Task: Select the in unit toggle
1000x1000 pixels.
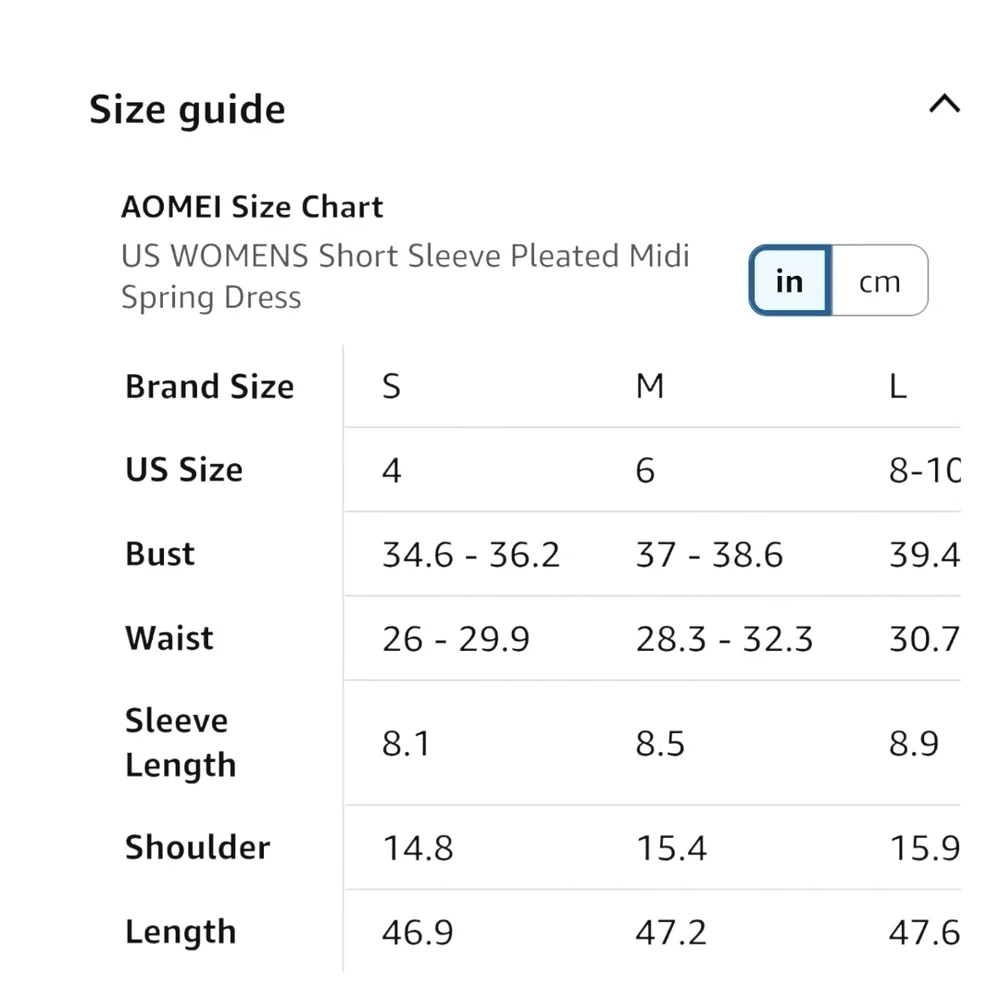Action: [x=790, y=281]
